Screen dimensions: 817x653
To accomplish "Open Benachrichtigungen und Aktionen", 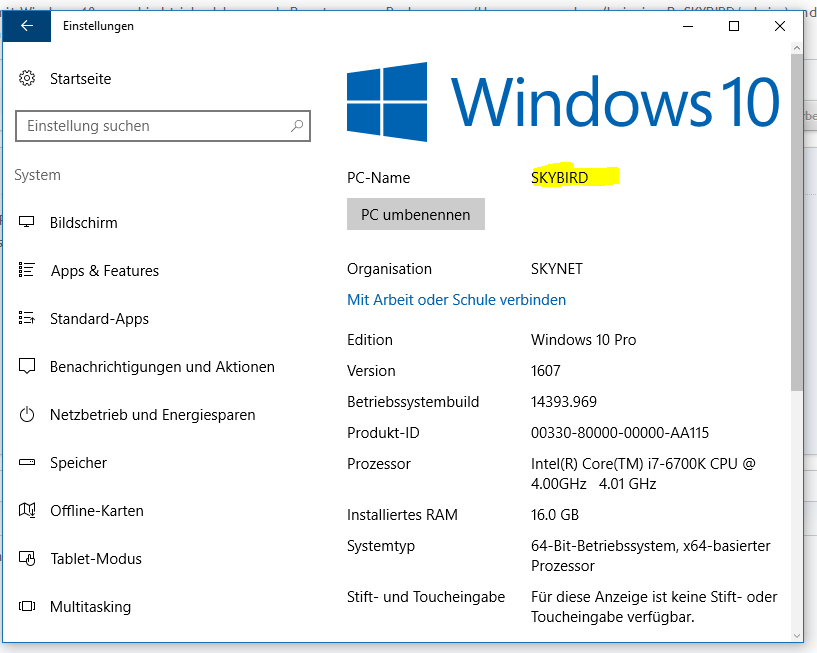I will pyautogui.click(x=162, y=367).
